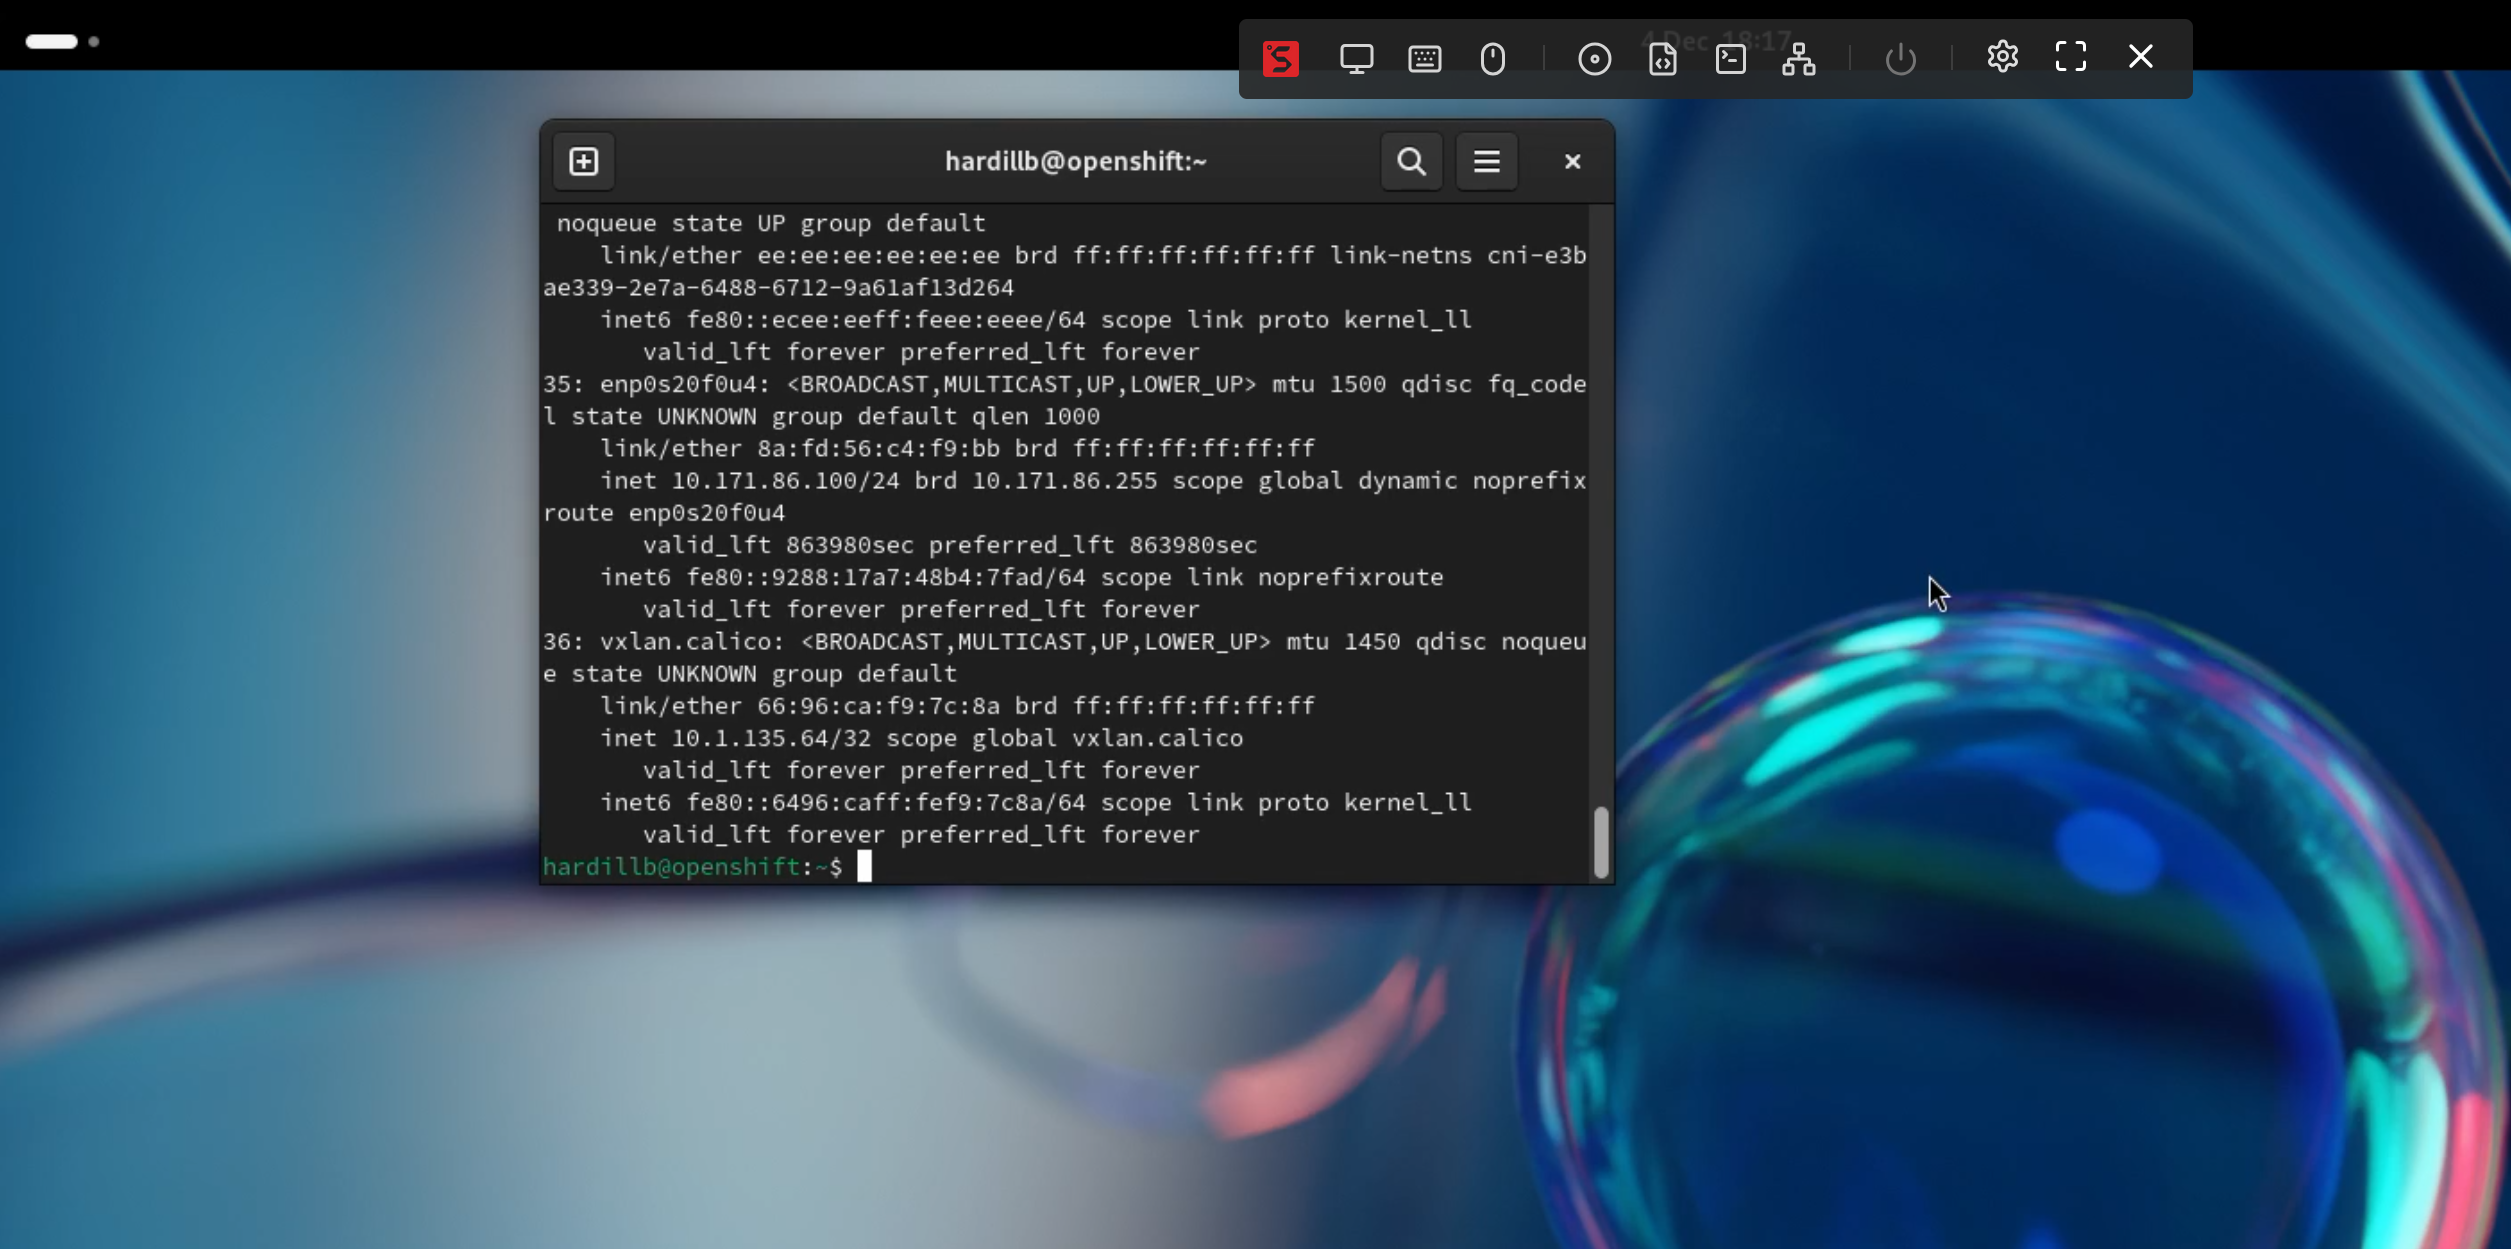The image size is (2511, 1249).
Task: Click the text 'noqueue state UP group default'
Action: click(771, 224)
